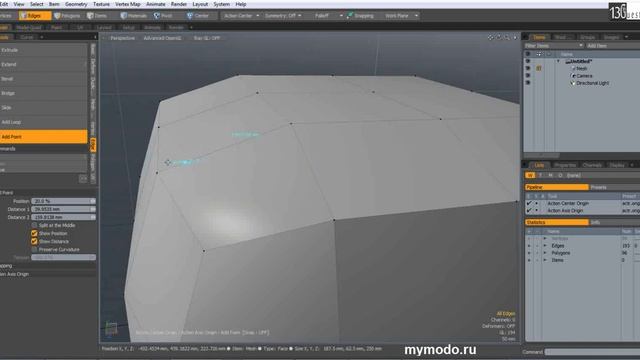This screenshot has height=360, width=640.
Task: Expand the Edges statistics row
Action: pos(545,246)
